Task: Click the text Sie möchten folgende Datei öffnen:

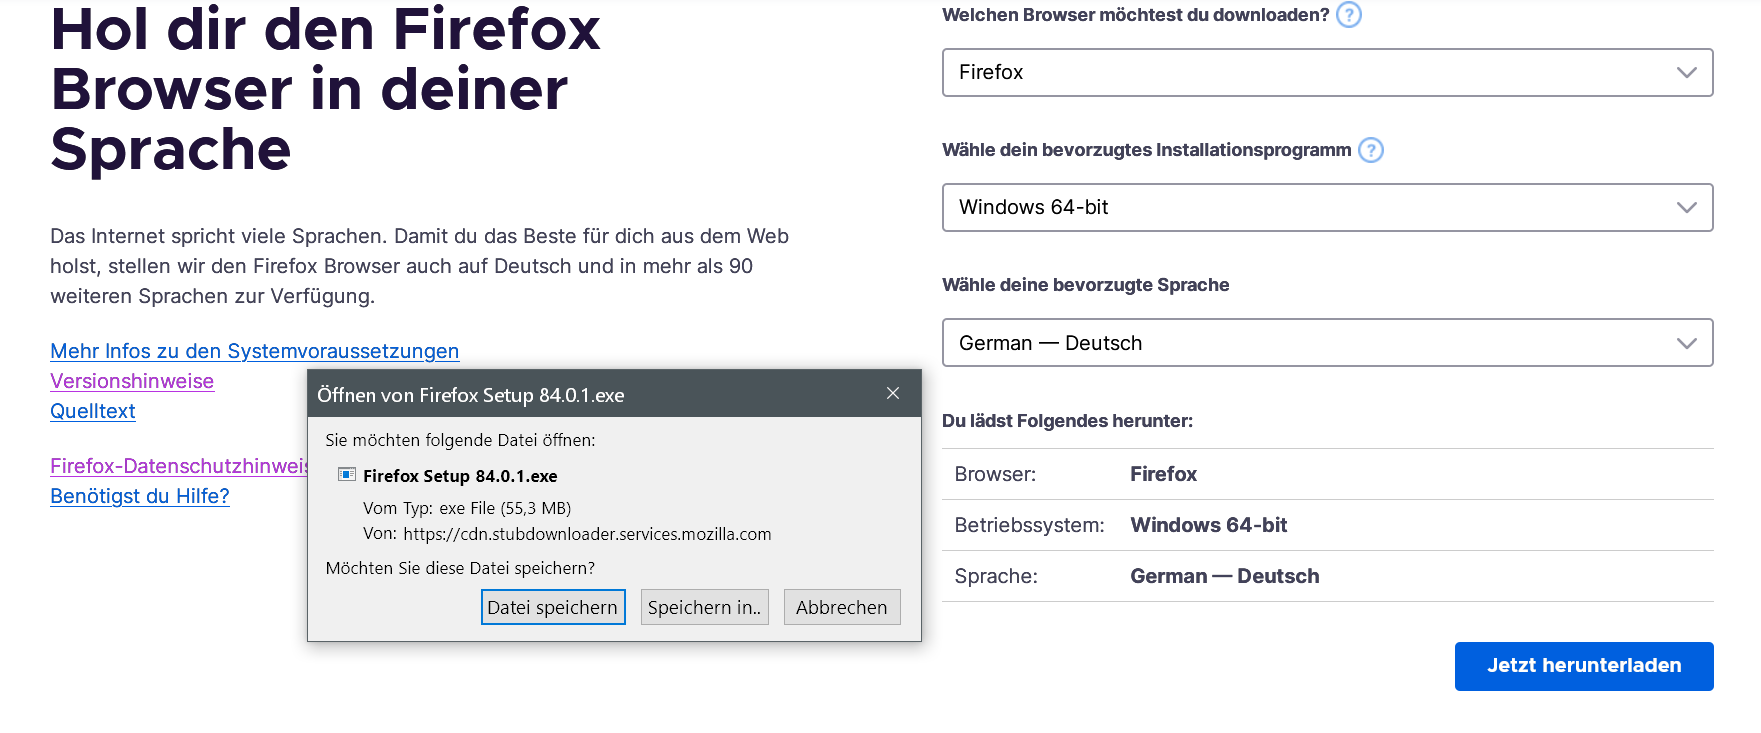Action: (460, 440)
